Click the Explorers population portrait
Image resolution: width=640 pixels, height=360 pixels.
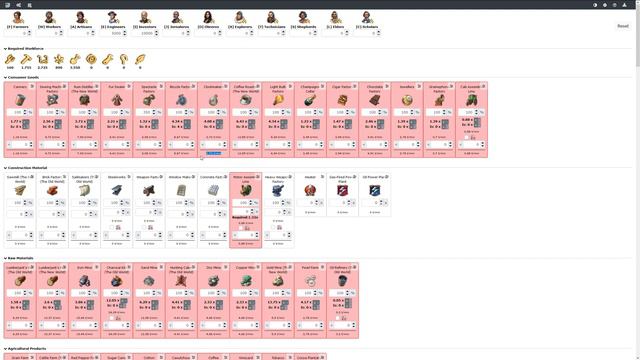click(240, 17)
